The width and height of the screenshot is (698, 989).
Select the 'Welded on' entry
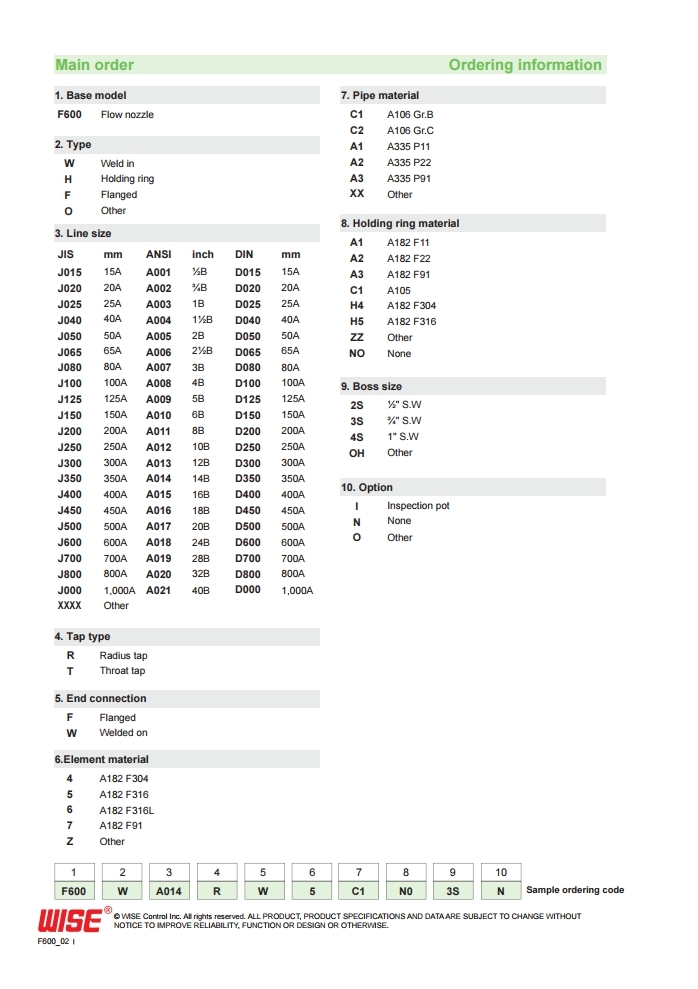click(x=124, y=733)
